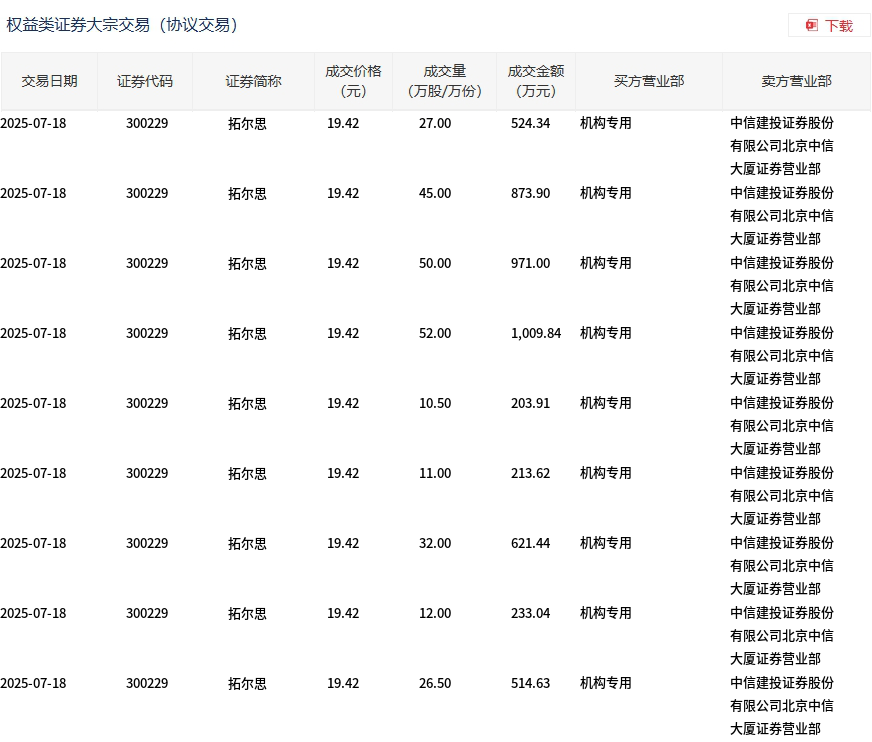
Task: Click the 证券简称 column header
Action: click(x=253, y=82)
